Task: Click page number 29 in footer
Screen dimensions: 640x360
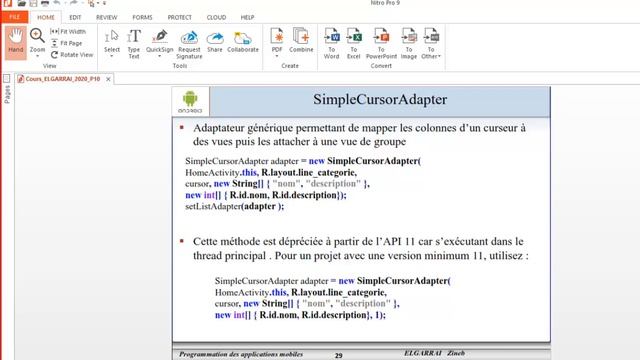Action: 339,356
